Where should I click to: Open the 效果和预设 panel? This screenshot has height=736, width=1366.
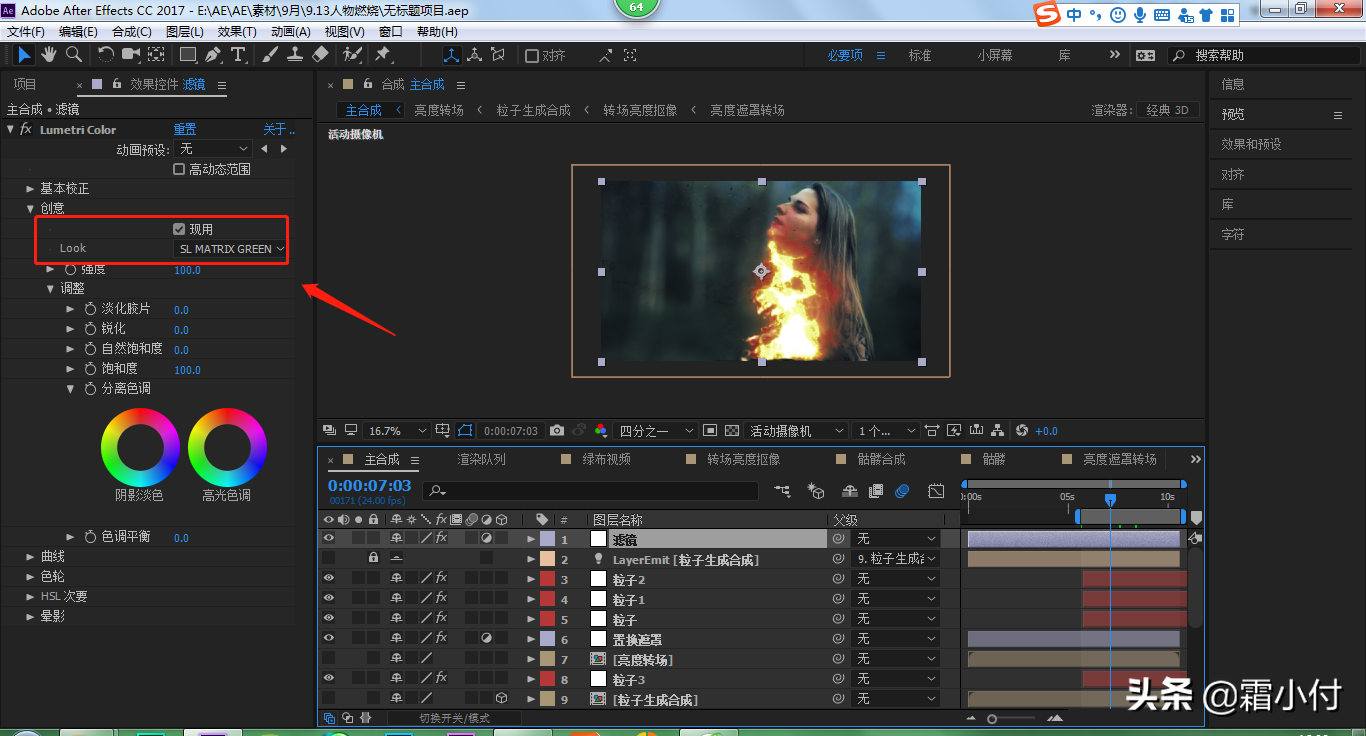pyautogui.click(x=1251, y=145)
